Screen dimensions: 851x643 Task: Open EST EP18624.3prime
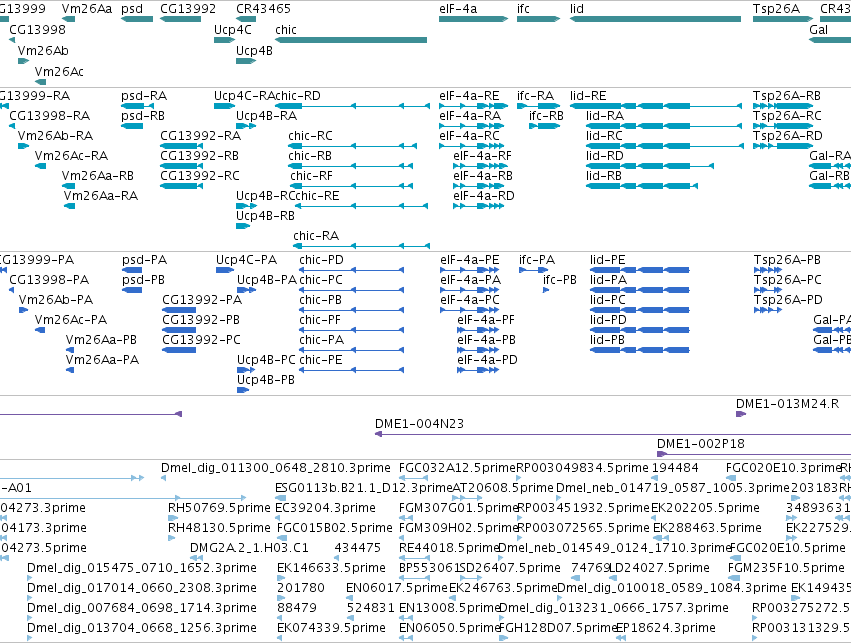(665, 628)
